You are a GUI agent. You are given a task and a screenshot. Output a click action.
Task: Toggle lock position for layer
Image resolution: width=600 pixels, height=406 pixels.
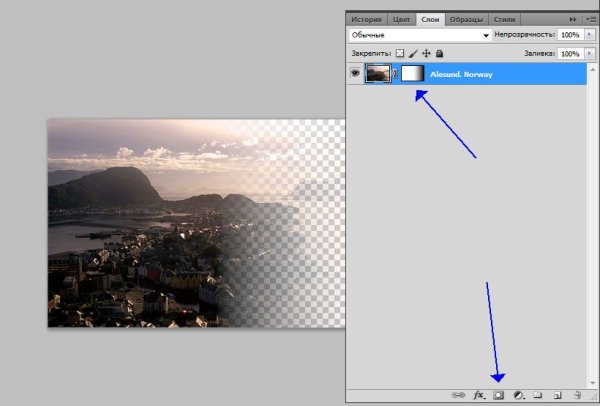pos(426,53)
